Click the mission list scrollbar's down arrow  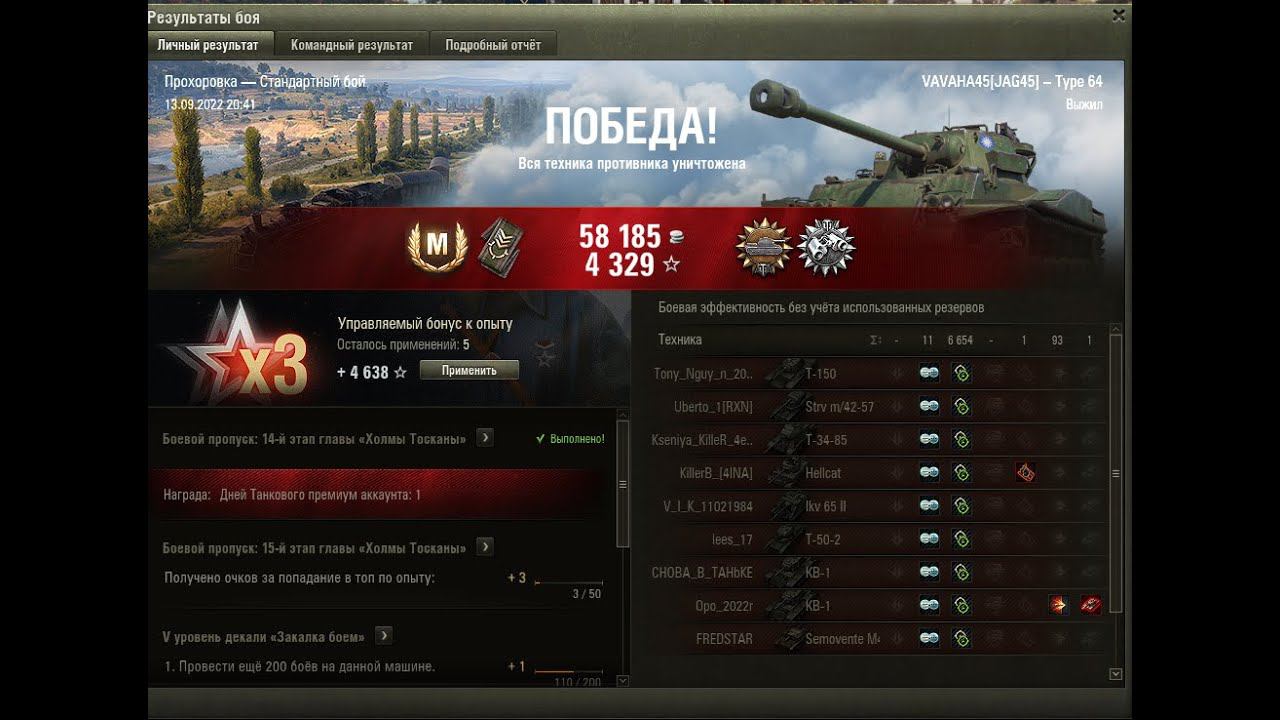pyautogui.click(x=623, y=681)
